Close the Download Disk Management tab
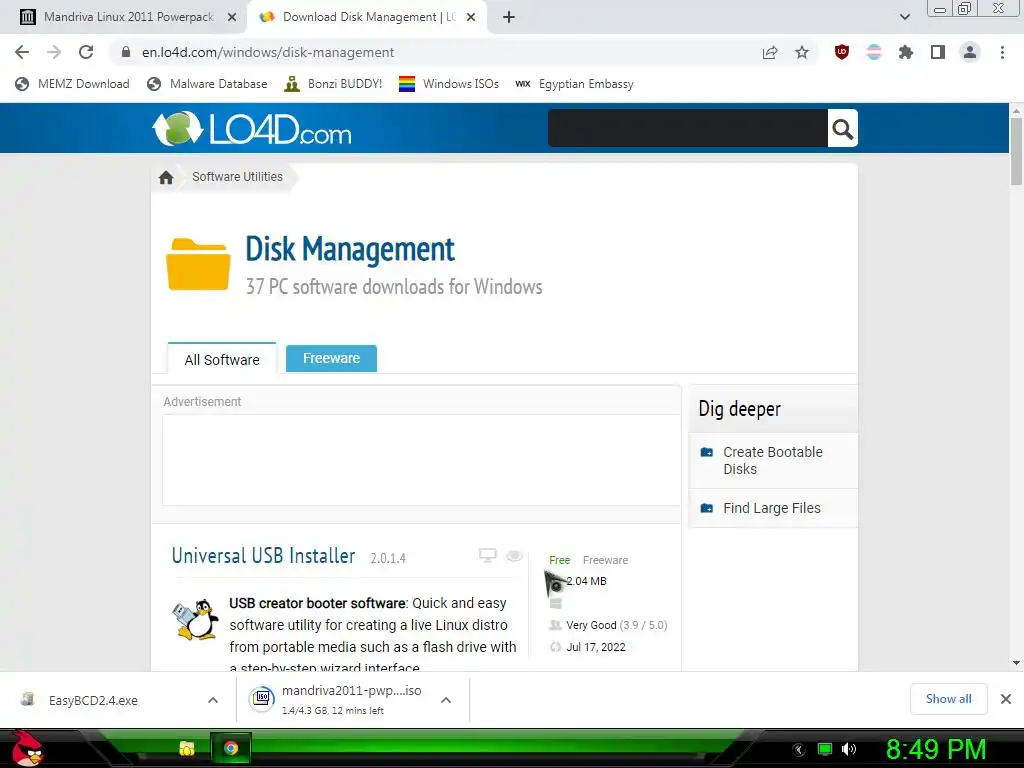The image size is (1024, 768). click(471, 18)
